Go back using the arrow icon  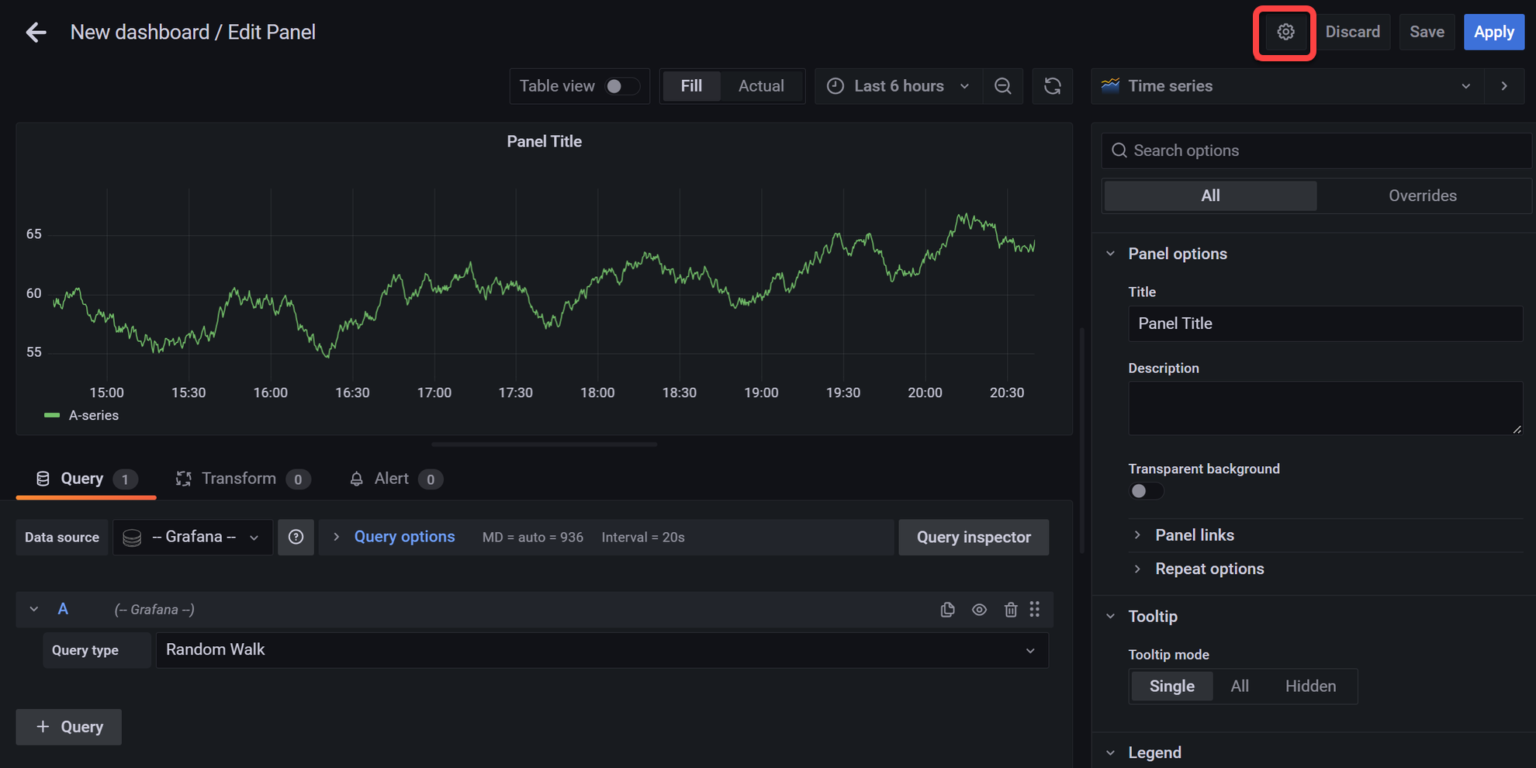[36, 32]
